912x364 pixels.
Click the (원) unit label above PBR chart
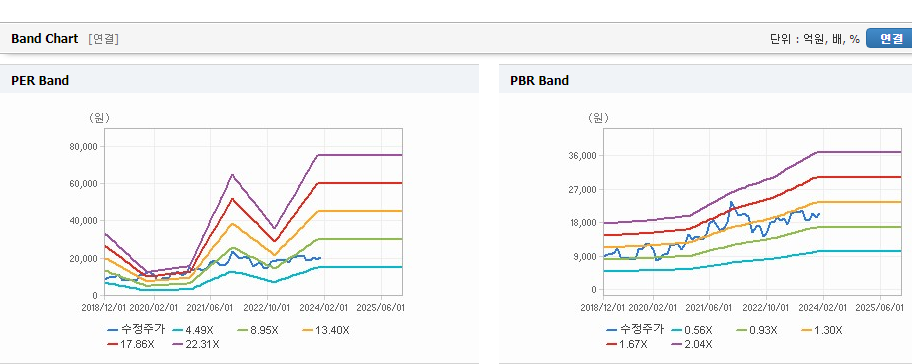pos(598,118)
